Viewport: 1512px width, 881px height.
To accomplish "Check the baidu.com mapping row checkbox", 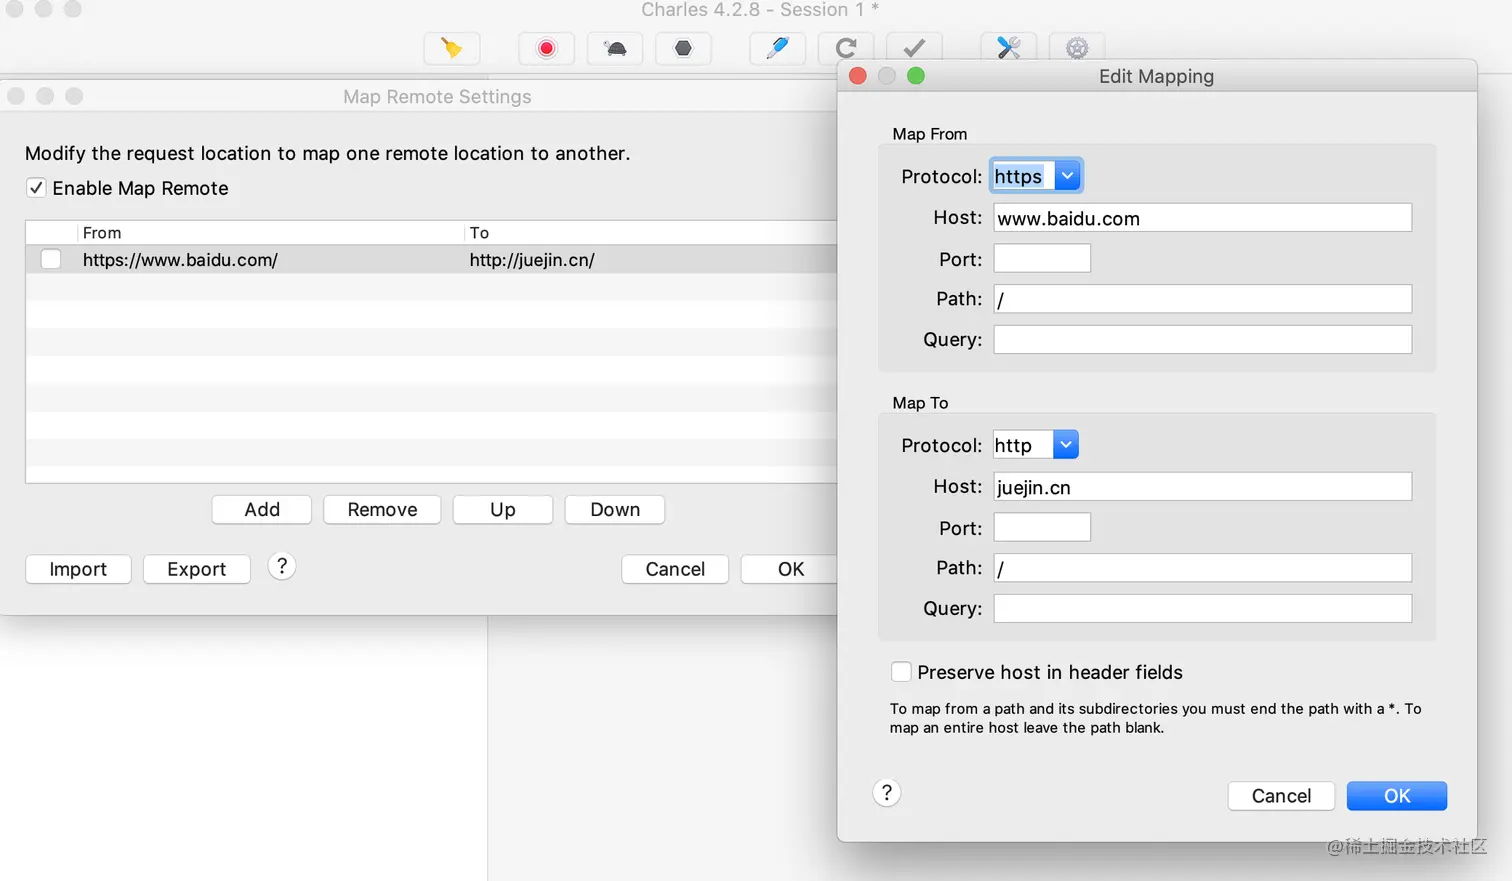I will (51, 260).
